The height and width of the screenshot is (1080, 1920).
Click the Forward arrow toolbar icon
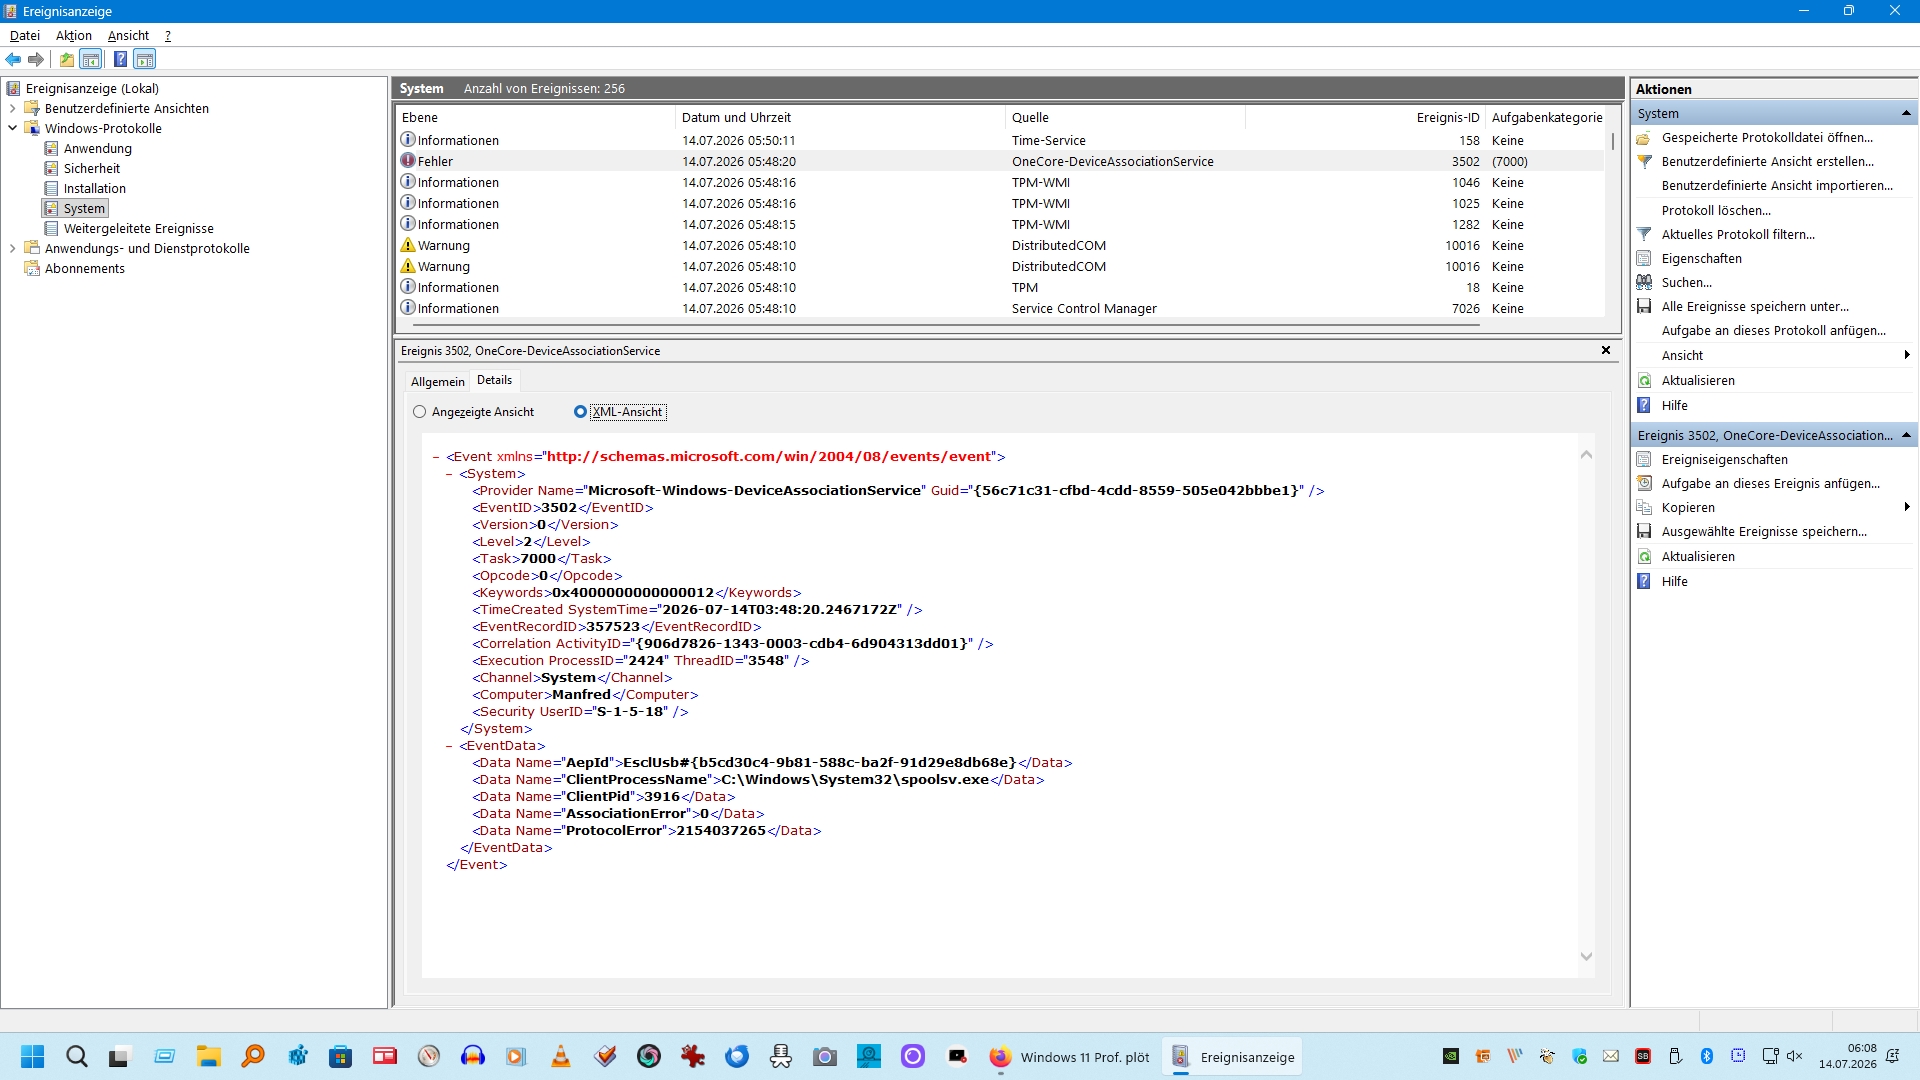pyautogui.click(x=36, y=59)
